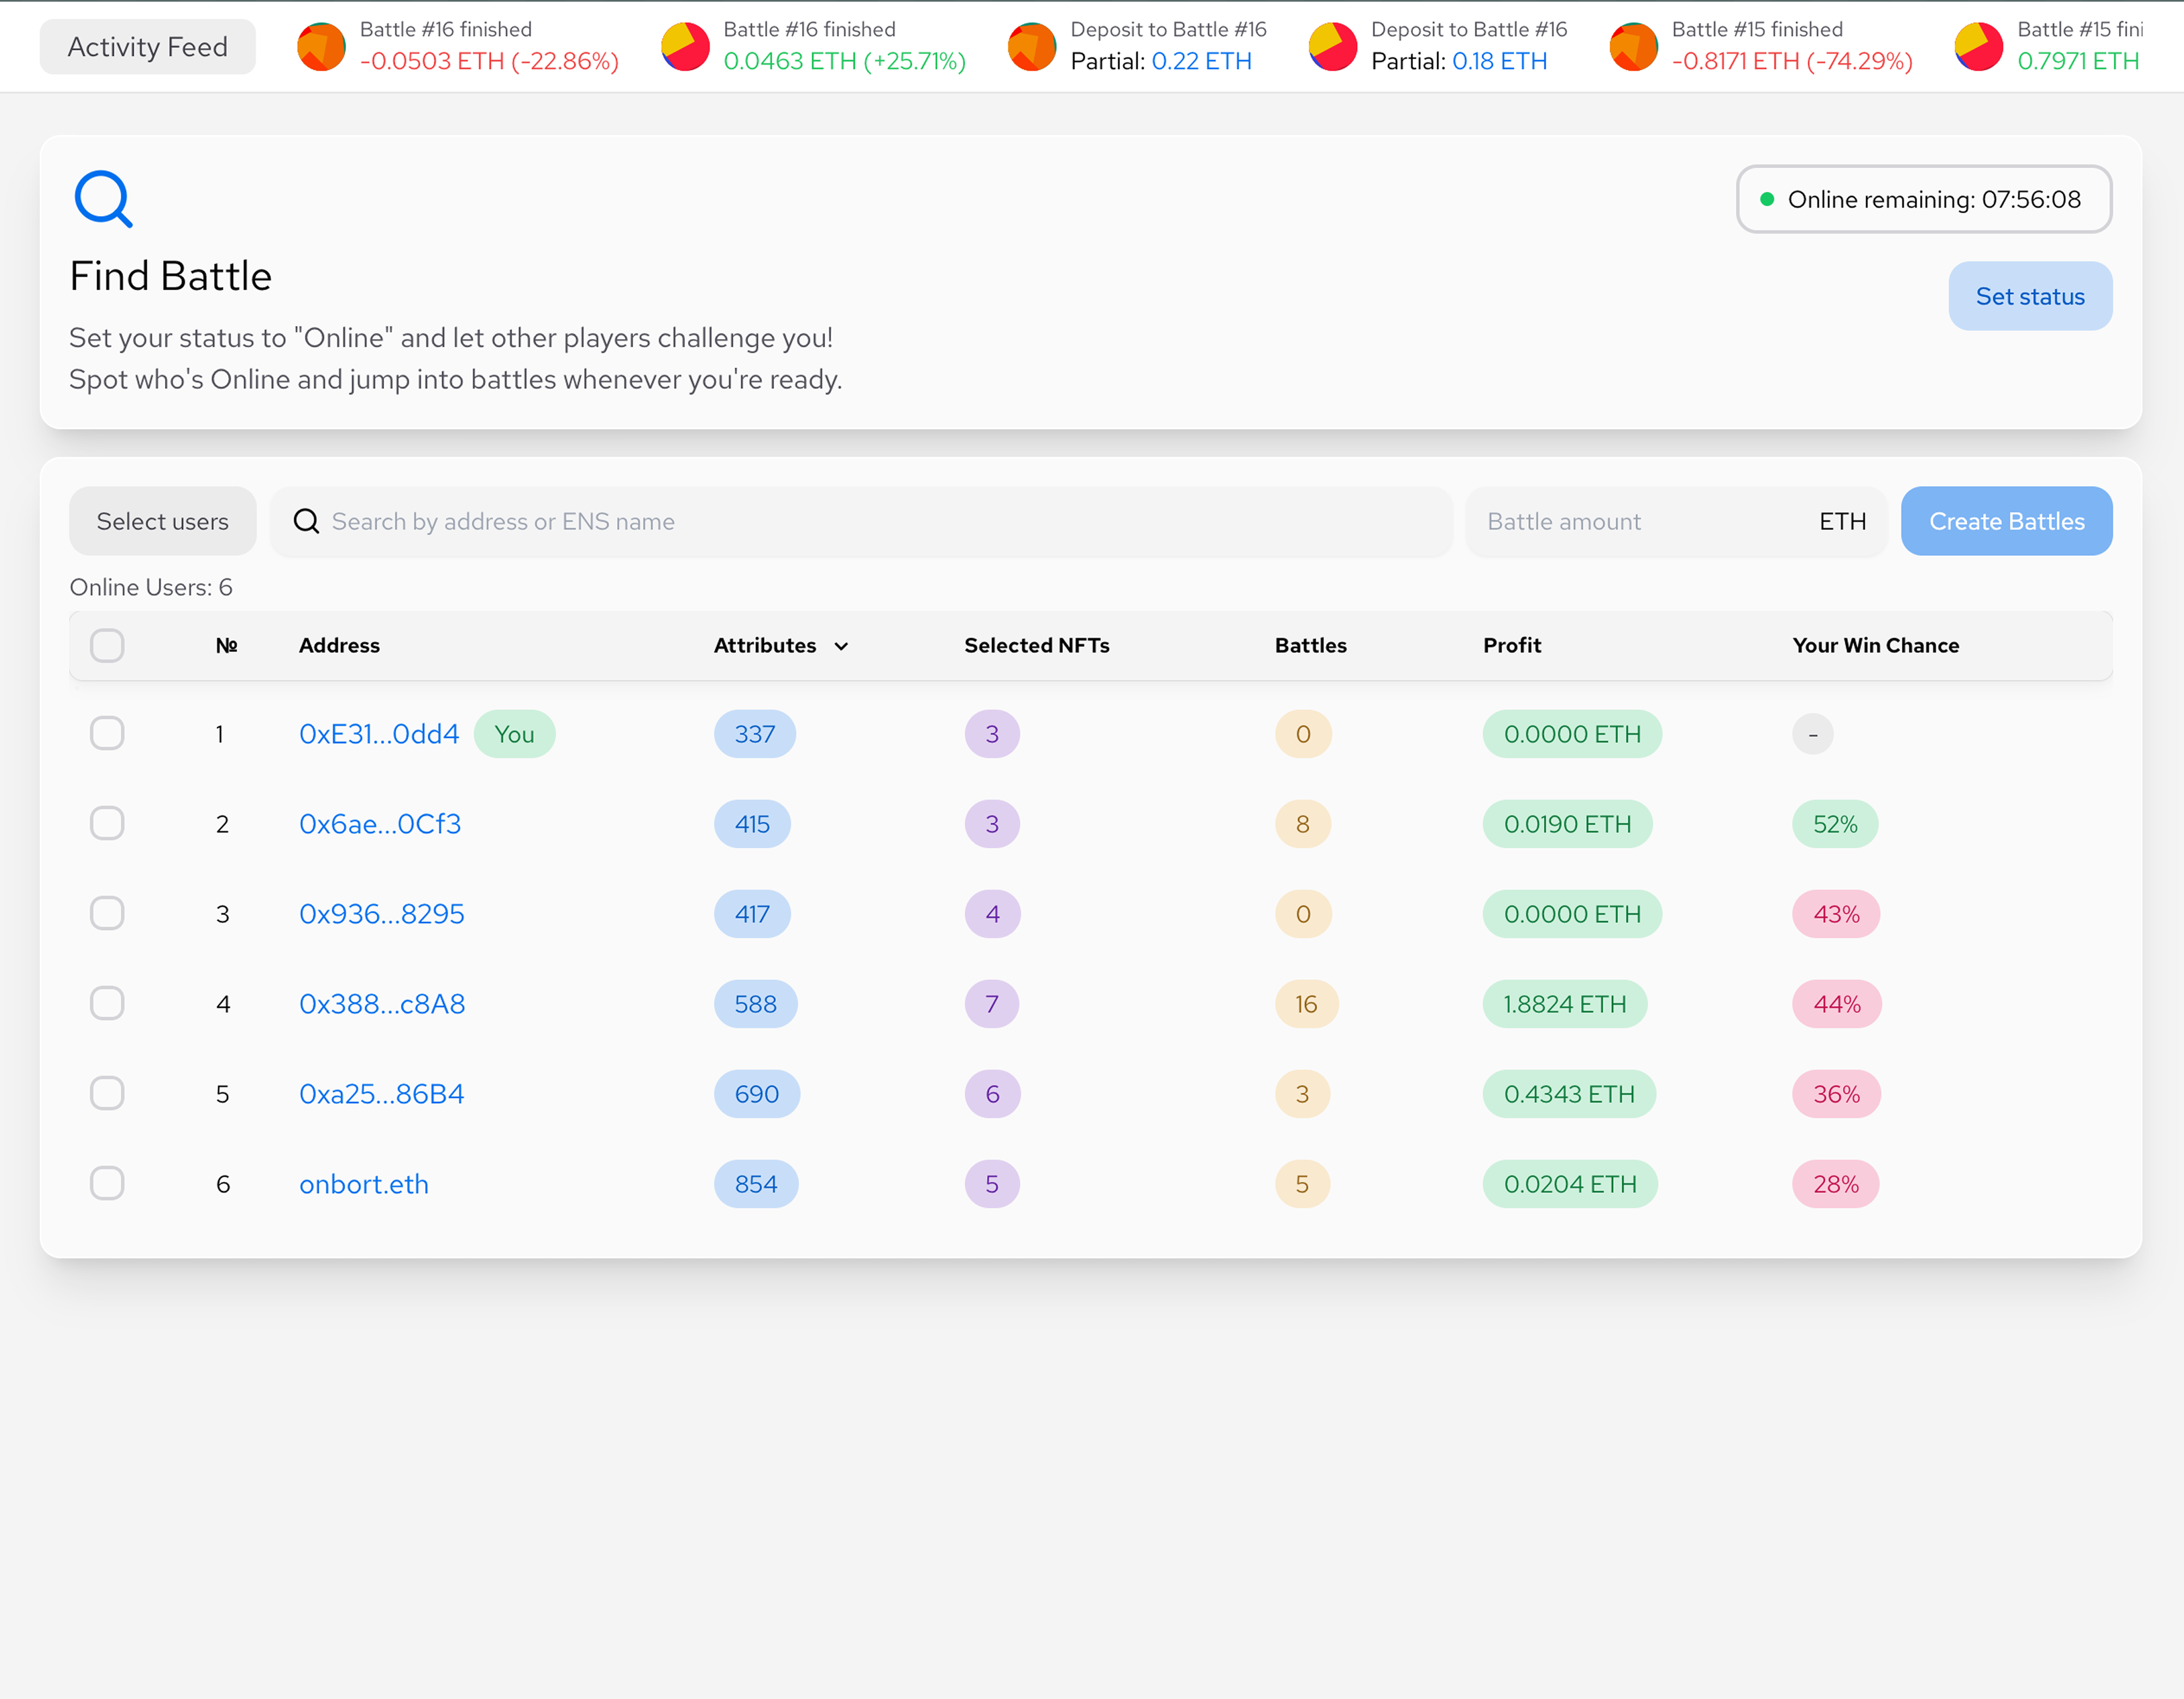The width and height of the screenshot is (2184, 1699).
Task: Check the select-all header checkbox
Action: coord(107,645)
